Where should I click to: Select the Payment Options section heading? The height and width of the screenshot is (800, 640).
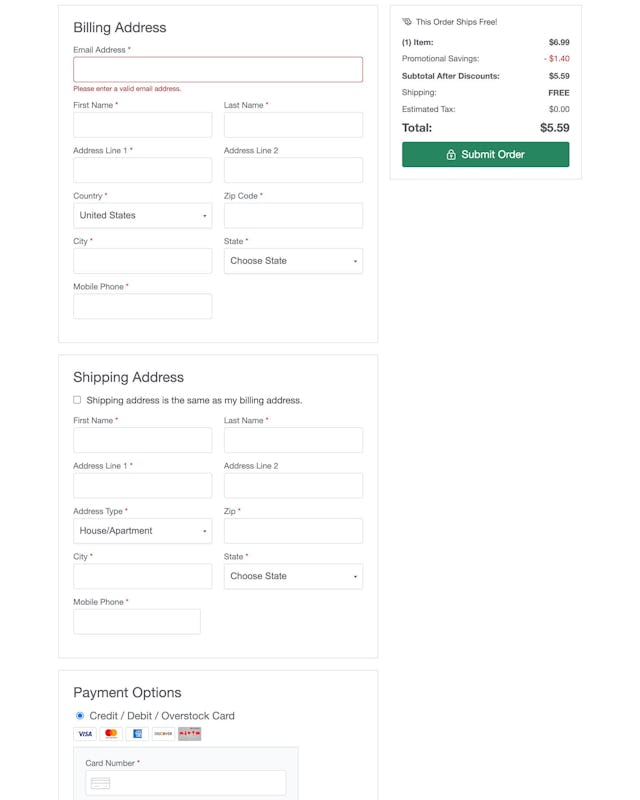[x=127, y=692]
